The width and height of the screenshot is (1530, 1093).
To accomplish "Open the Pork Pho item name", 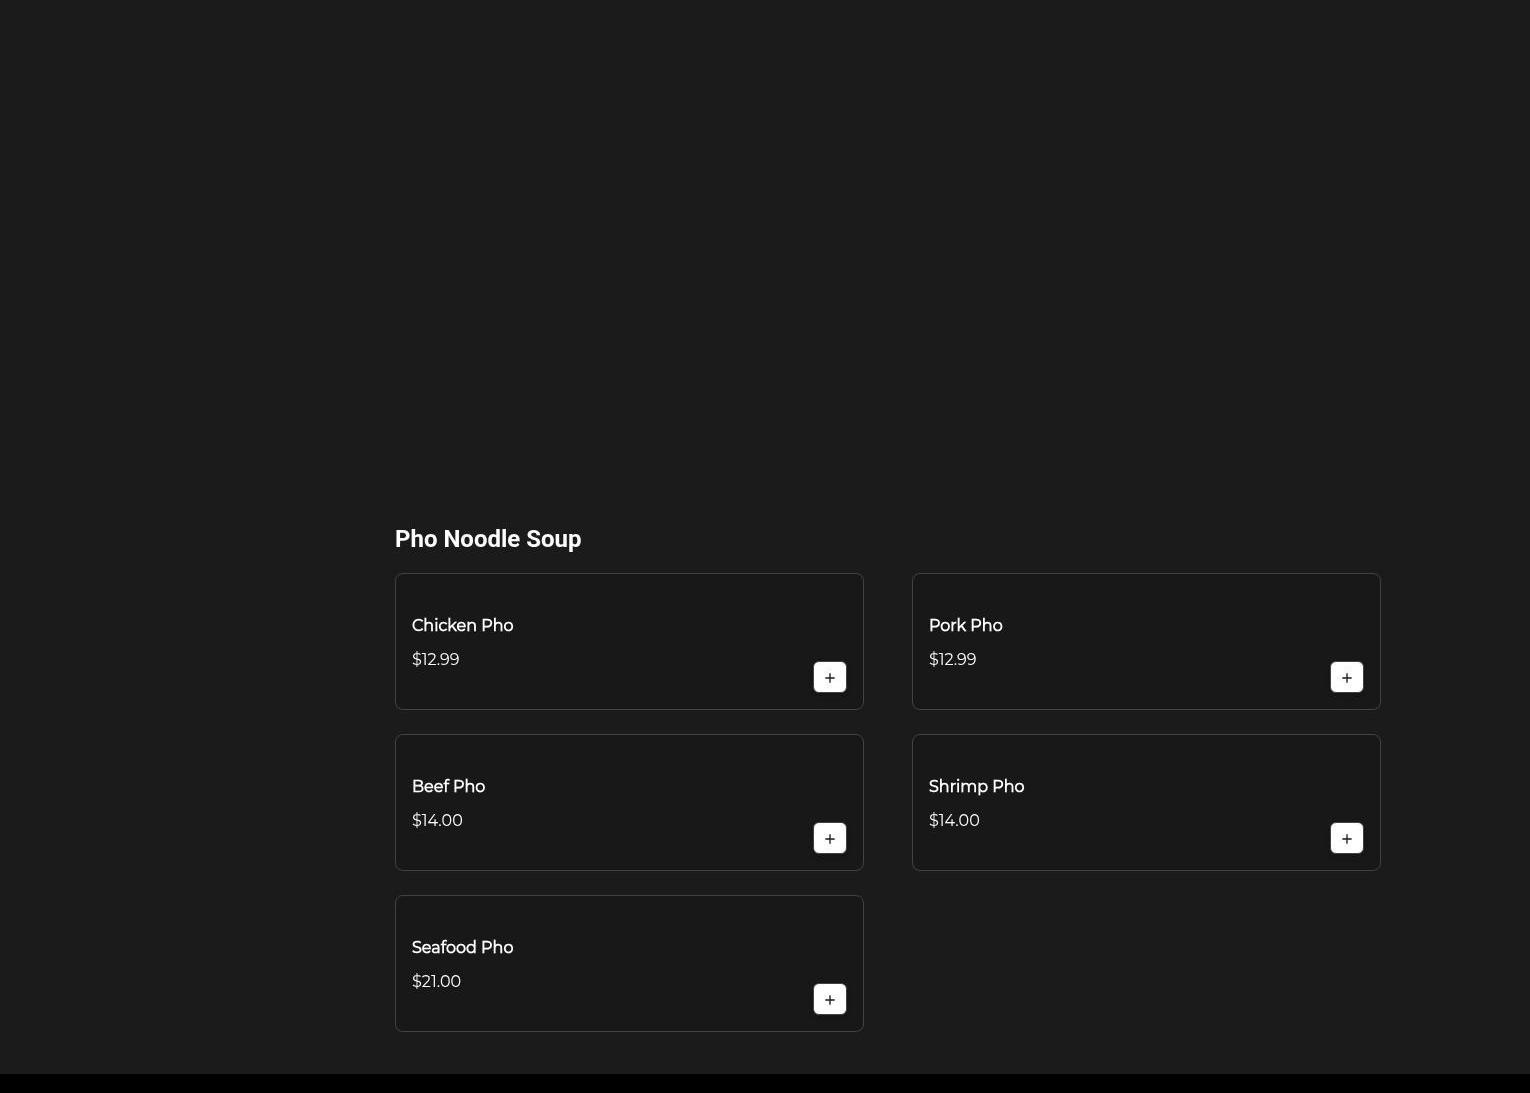I will [x=965, y=625].
